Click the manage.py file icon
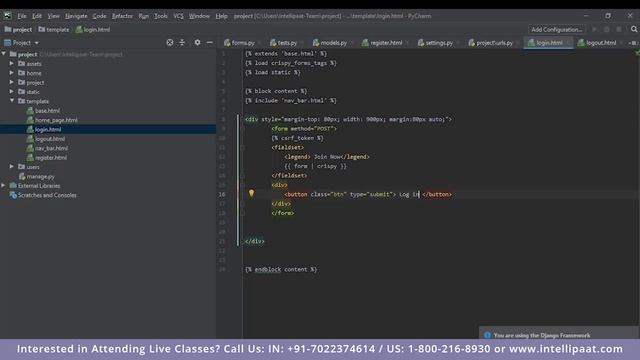Image resolution: width=640 pixels, height=360 pixels. [x=22, y=176]
